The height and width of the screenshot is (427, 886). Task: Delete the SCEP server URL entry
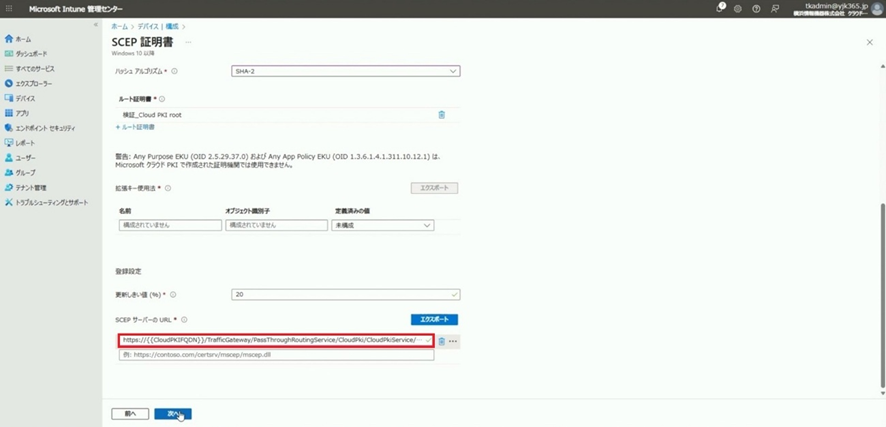click(x=441, y=341)
